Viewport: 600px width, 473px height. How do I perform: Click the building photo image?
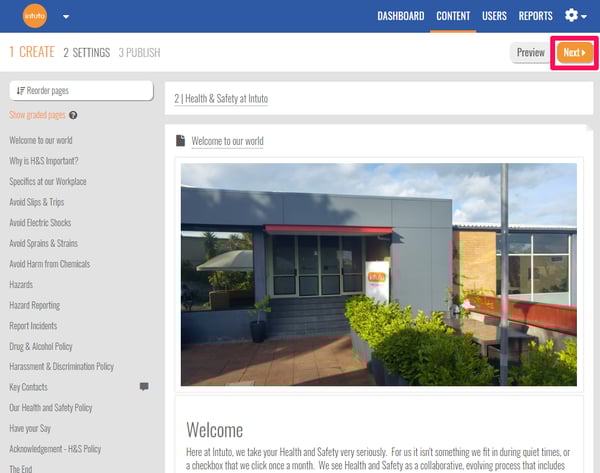379,274
